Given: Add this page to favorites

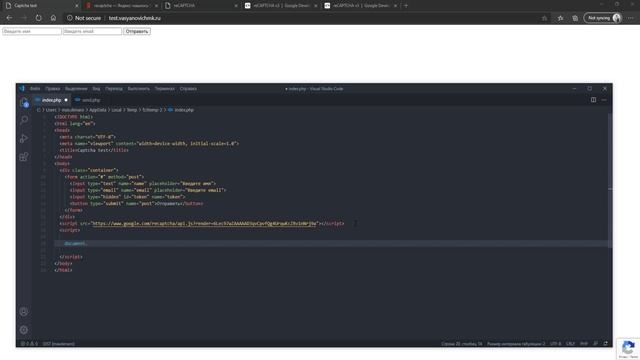Looking at the screenshot, I should 544,18.
